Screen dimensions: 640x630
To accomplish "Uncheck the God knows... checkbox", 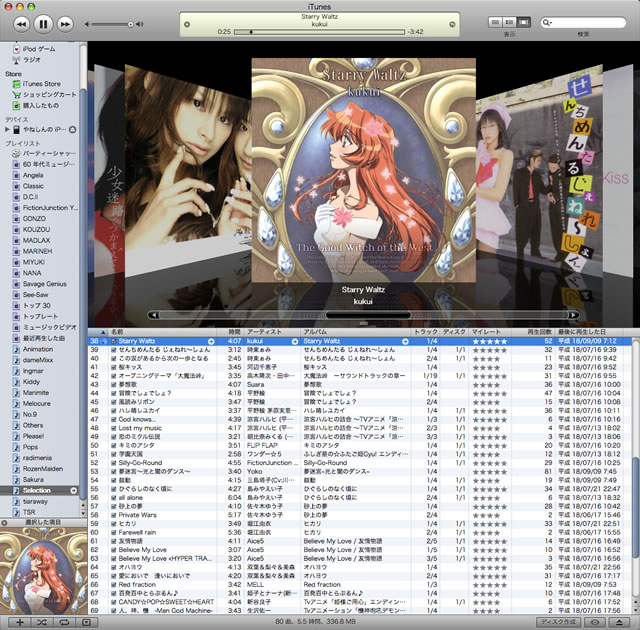I will click(x=114, y=419).
